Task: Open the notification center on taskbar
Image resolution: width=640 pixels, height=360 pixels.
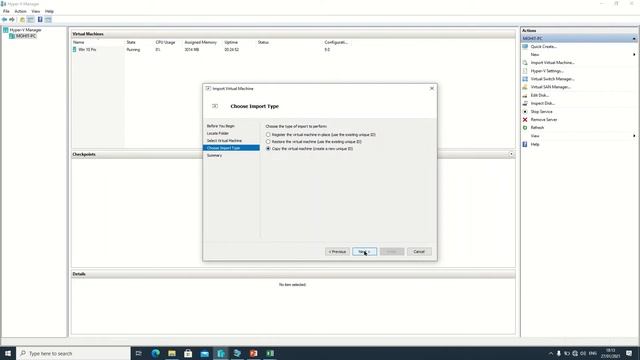Action: (629, 353)
